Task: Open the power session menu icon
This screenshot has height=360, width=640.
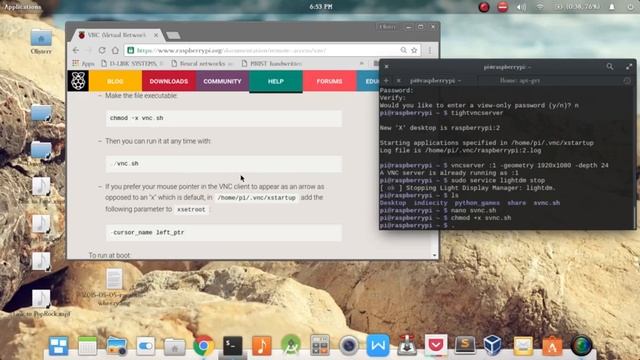Action: click(x=630, y=7)
